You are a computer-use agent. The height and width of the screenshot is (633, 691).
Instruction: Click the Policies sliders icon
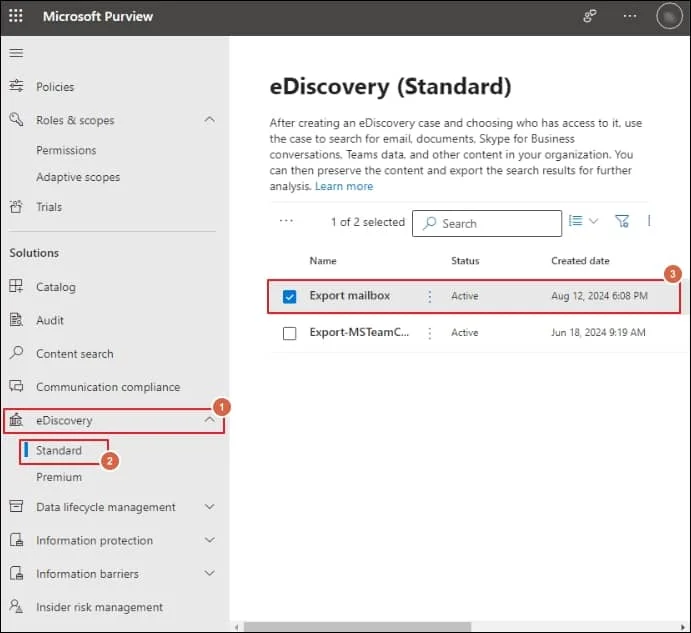coord(16,86)
